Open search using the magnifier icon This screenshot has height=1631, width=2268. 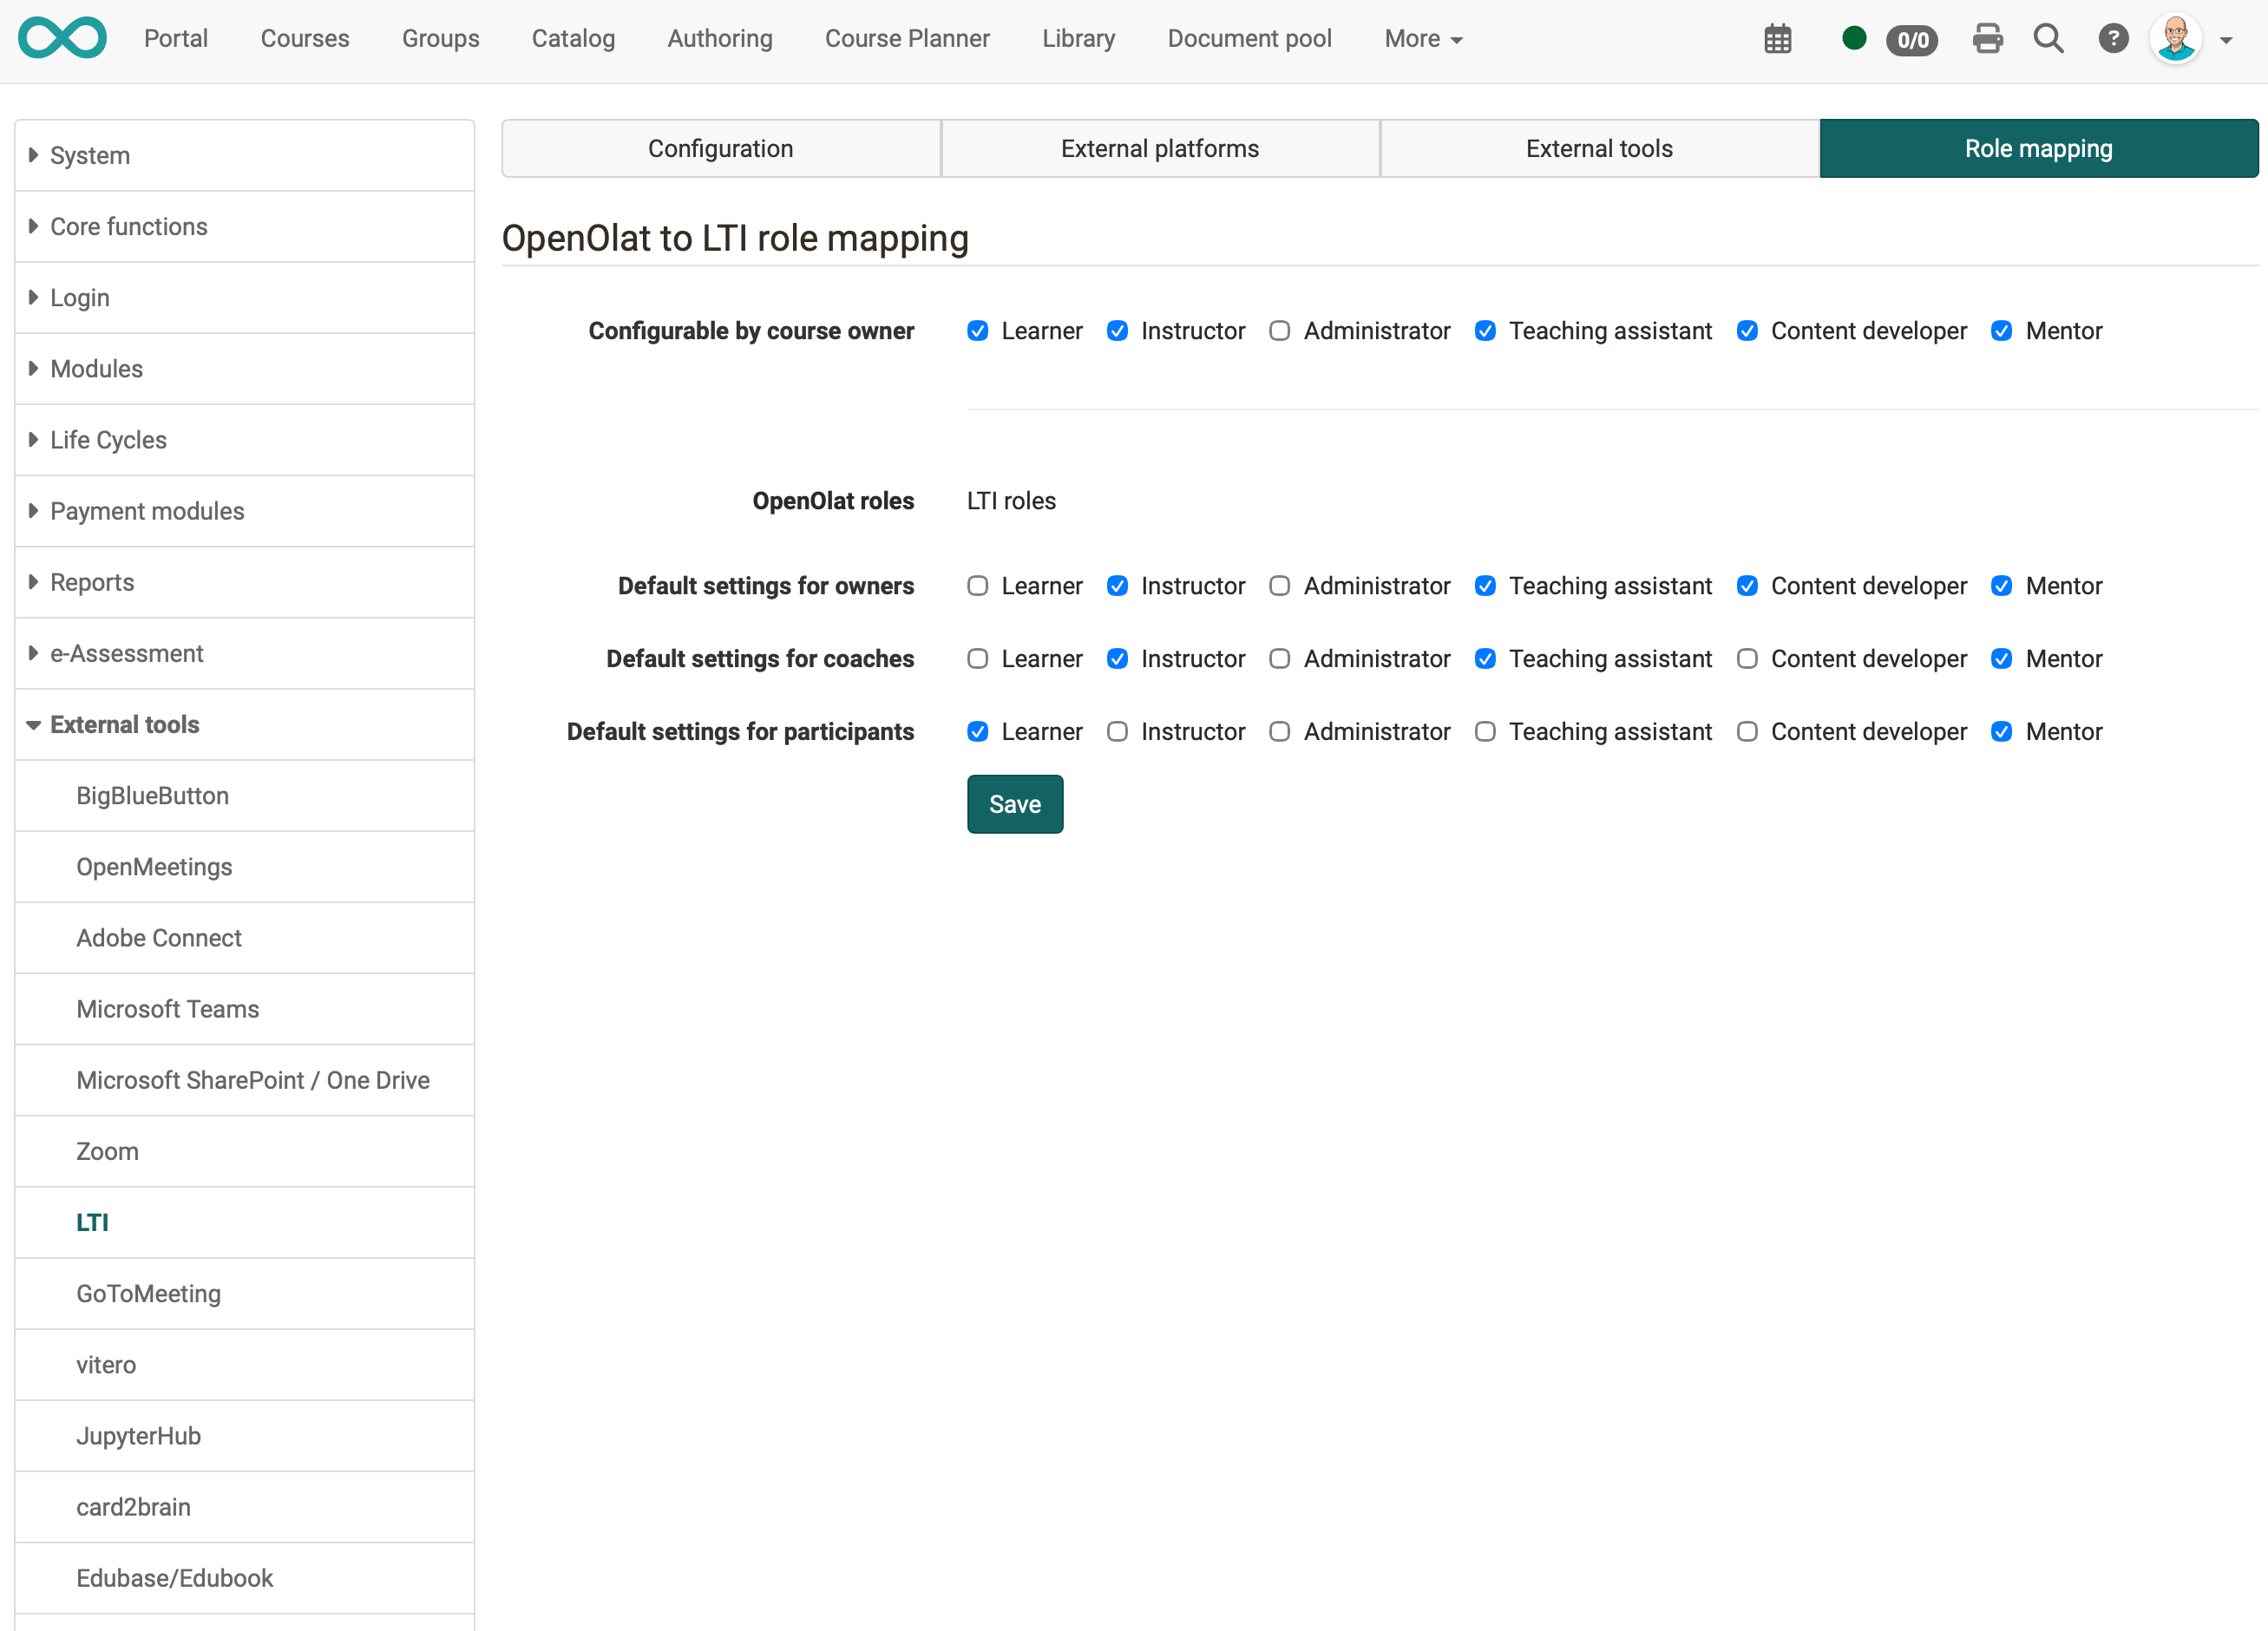point(2049,38)
